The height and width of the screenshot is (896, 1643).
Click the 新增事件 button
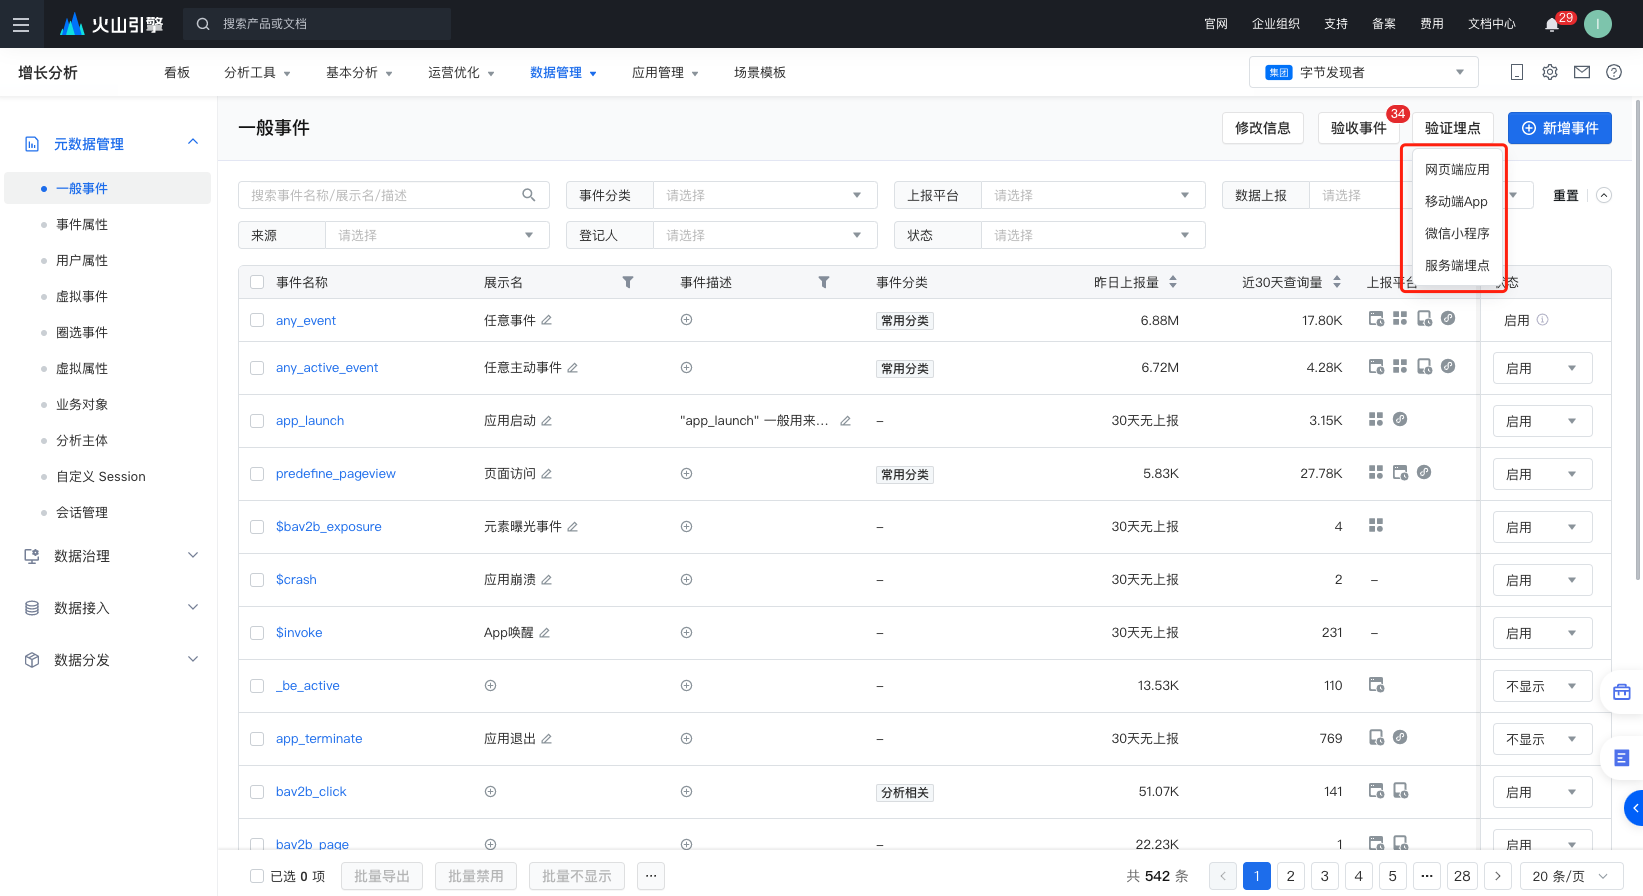pos(1559,128)
